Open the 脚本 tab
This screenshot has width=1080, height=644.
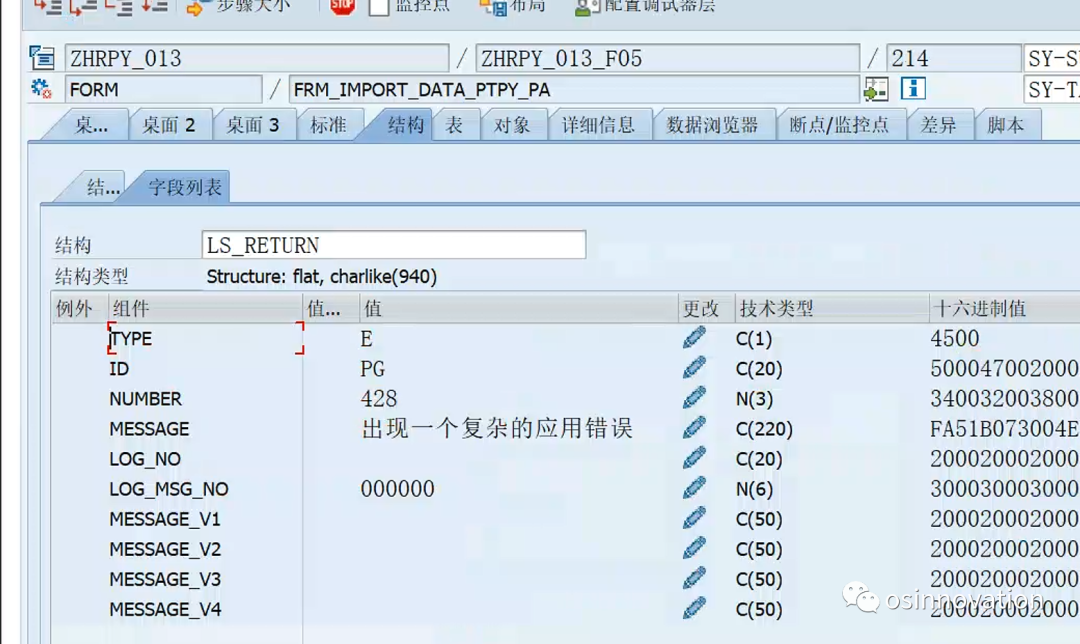(1006, 125)
